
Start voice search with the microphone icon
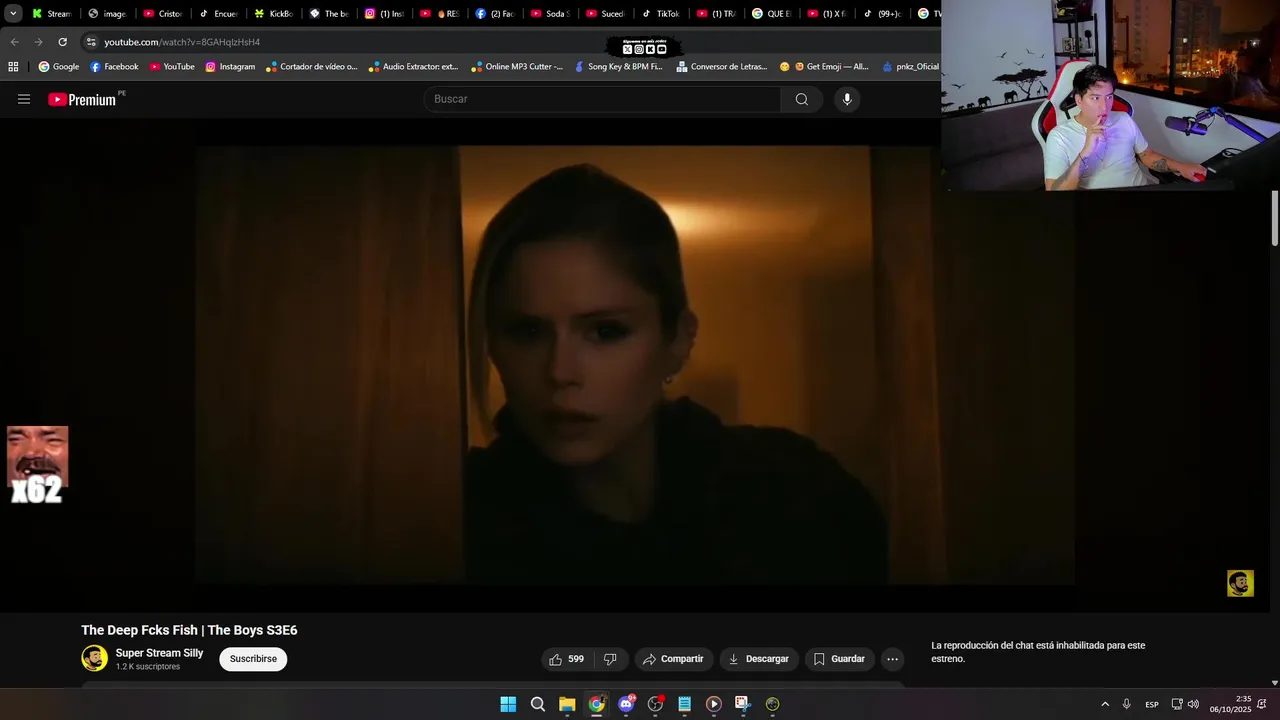pos(847,99)
